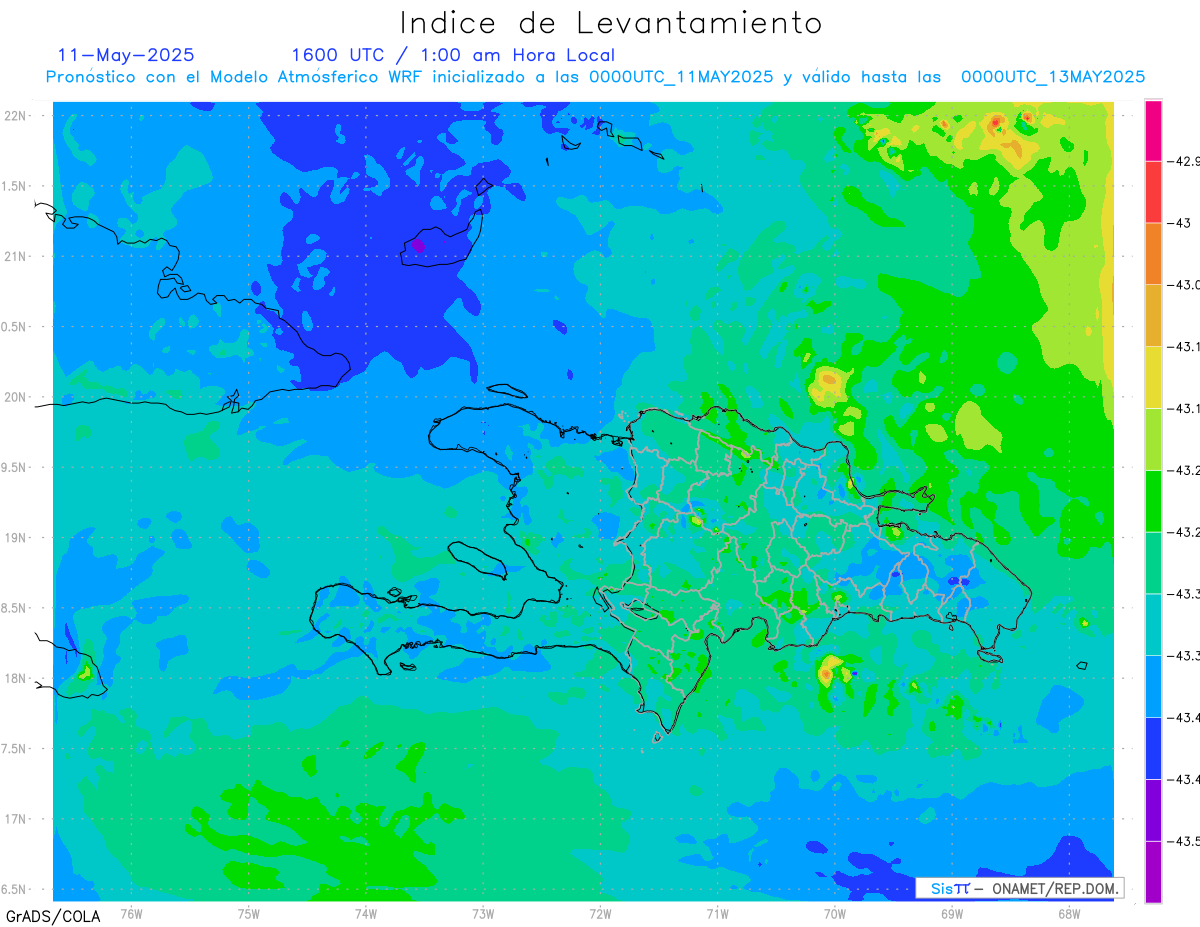This screenshot has height=927, width=1200.
Task: Click the '69W' longitude label
Action: coord(952,913)
